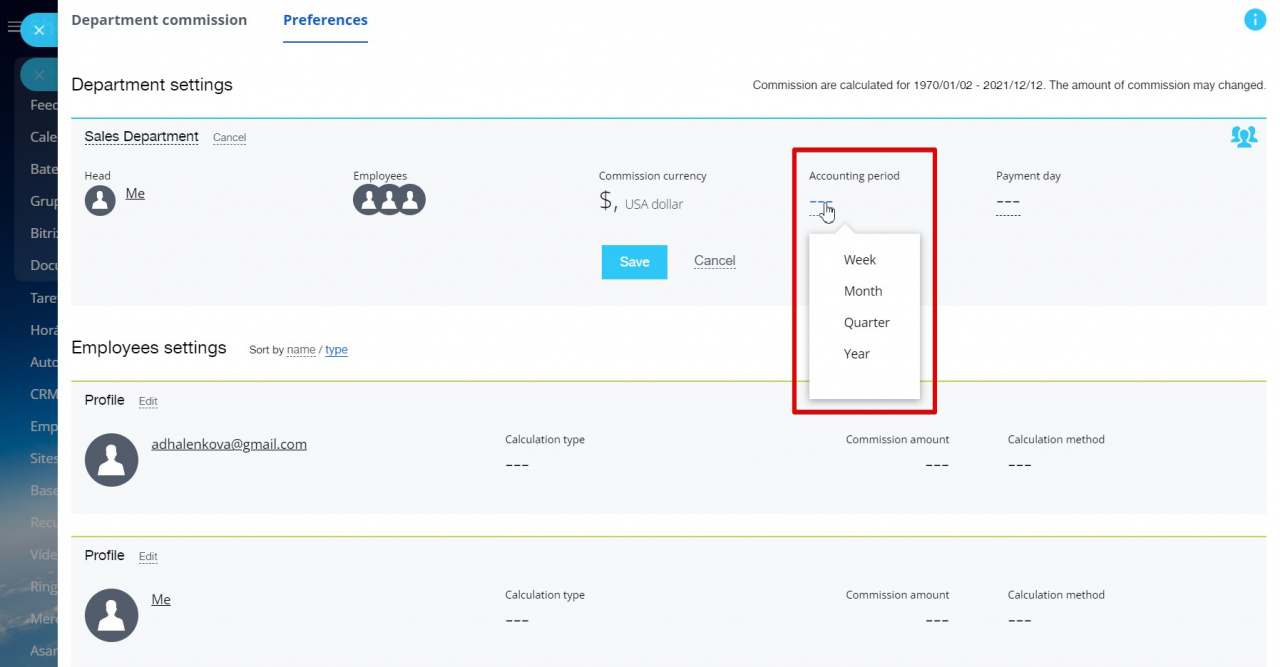Viewport: 1280px width, 667px height.
Task: Click Cancel link next to Save
Action: pos(714,261)
